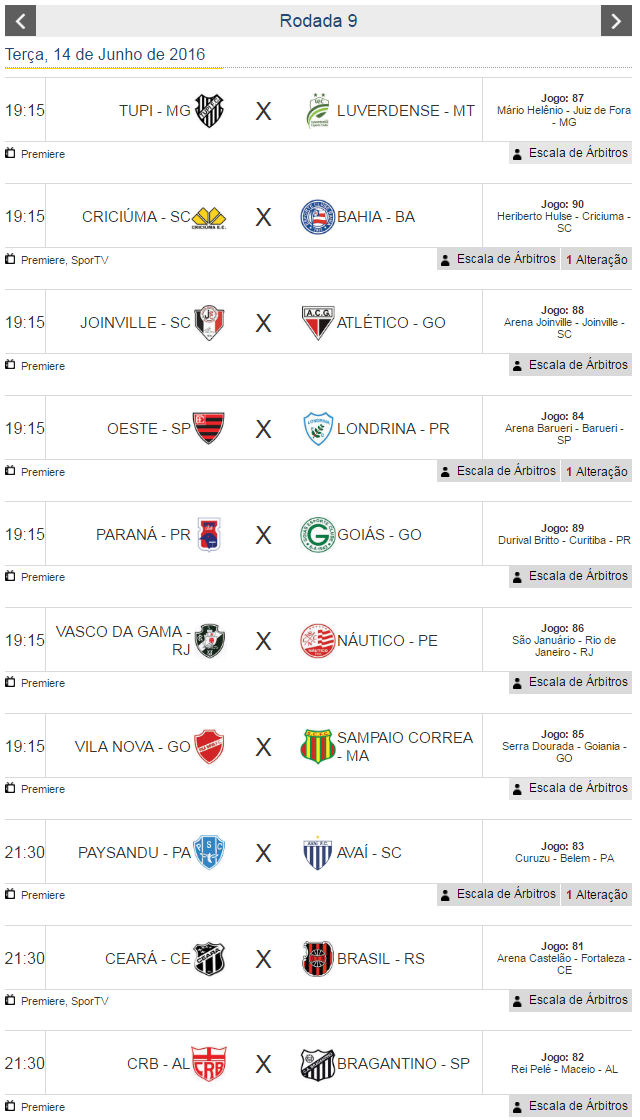Click the Bragantino - SP team crest

[317, 1064]
